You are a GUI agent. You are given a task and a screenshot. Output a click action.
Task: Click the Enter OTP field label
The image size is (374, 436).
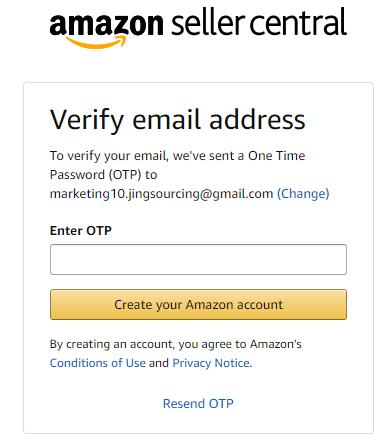click(81, 230)
